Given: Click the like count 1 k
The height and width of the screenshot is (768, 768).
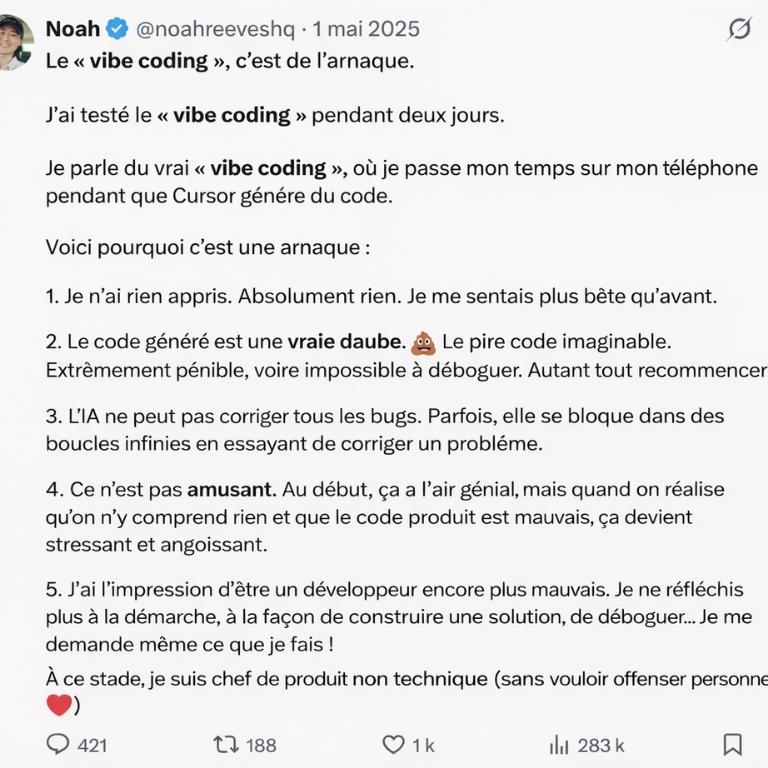Looking at the screenshot, I should (424, 745).
